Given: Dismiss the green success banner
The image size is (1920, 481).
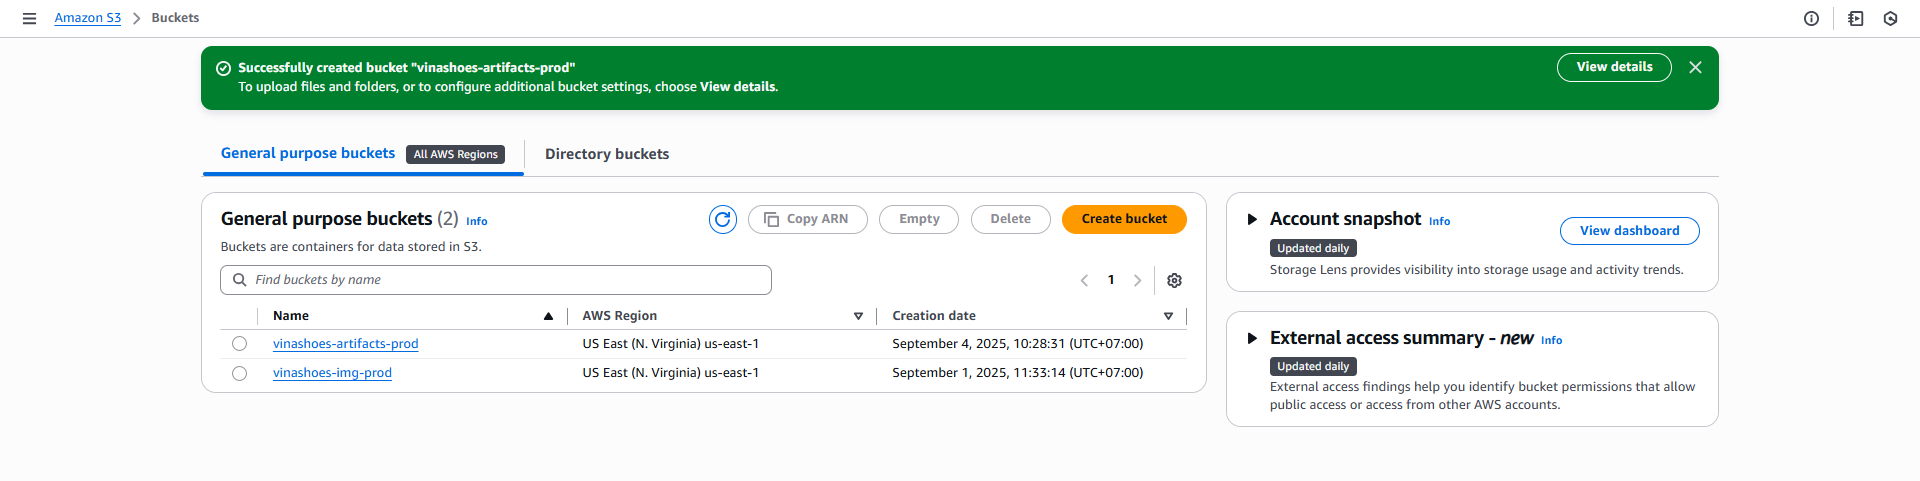Looking at the screenshot, I should pos(1695,68).
